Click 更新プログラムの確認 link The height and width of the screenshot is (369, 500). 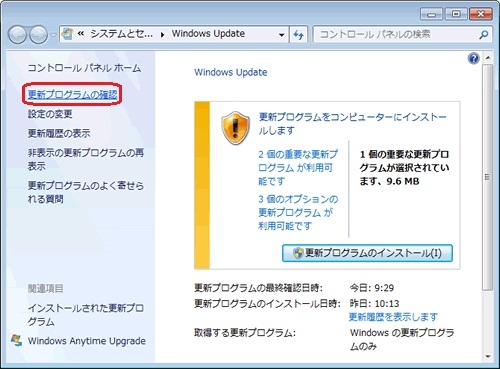click(72, 95)
